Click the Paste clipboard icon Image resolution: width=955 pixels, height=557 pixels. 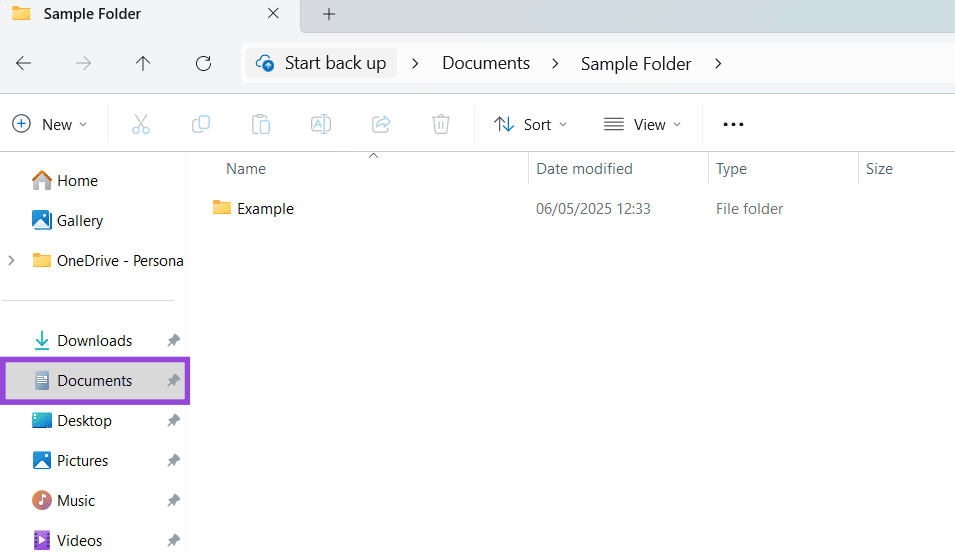pos(261,124)
